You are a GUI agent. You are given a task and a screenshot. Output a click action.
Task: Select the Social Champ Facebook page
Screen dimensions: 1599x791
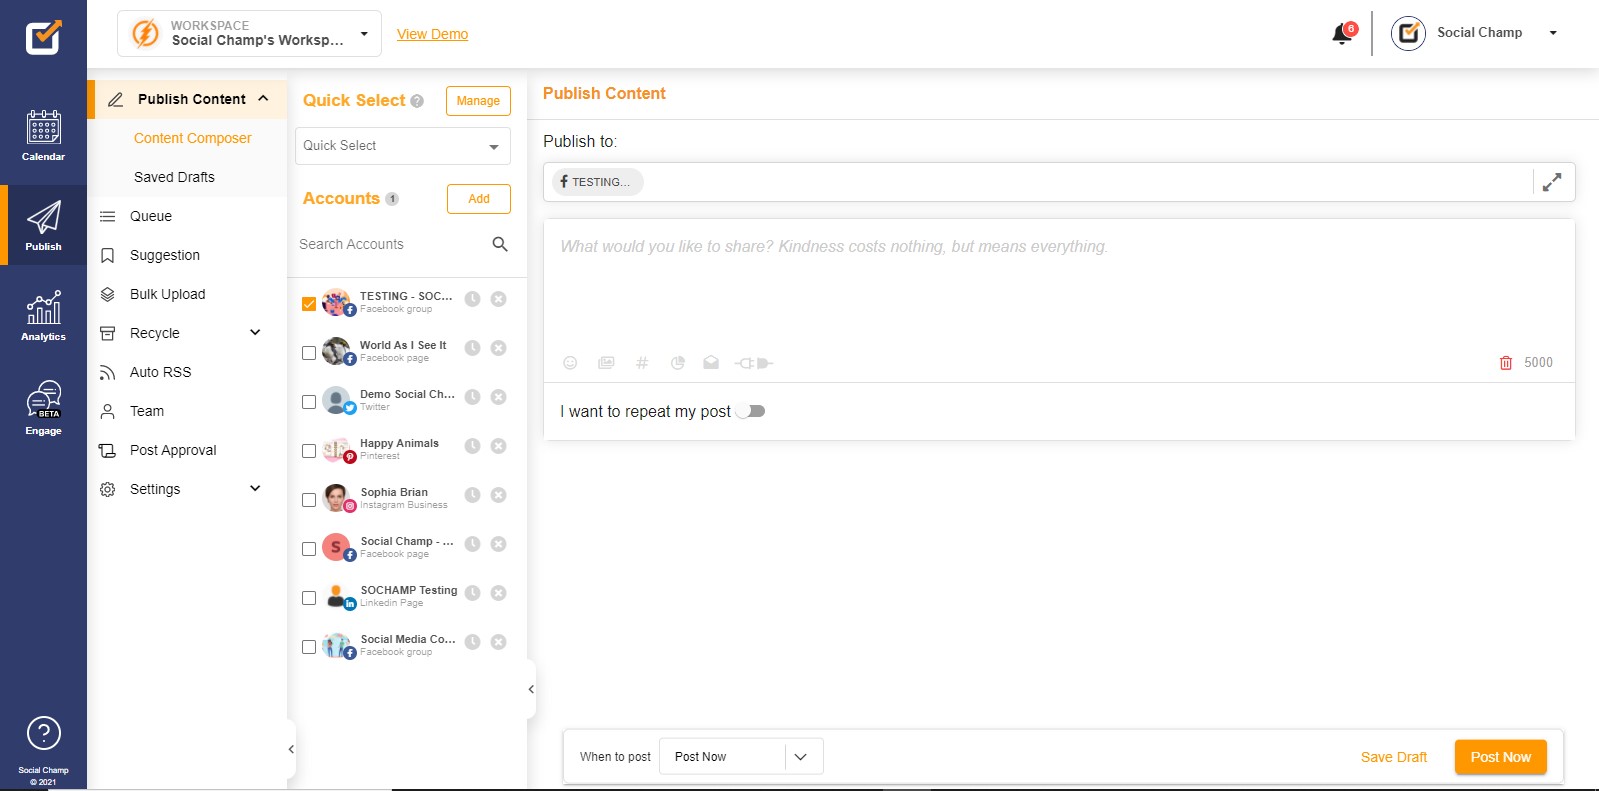point(309,549)
